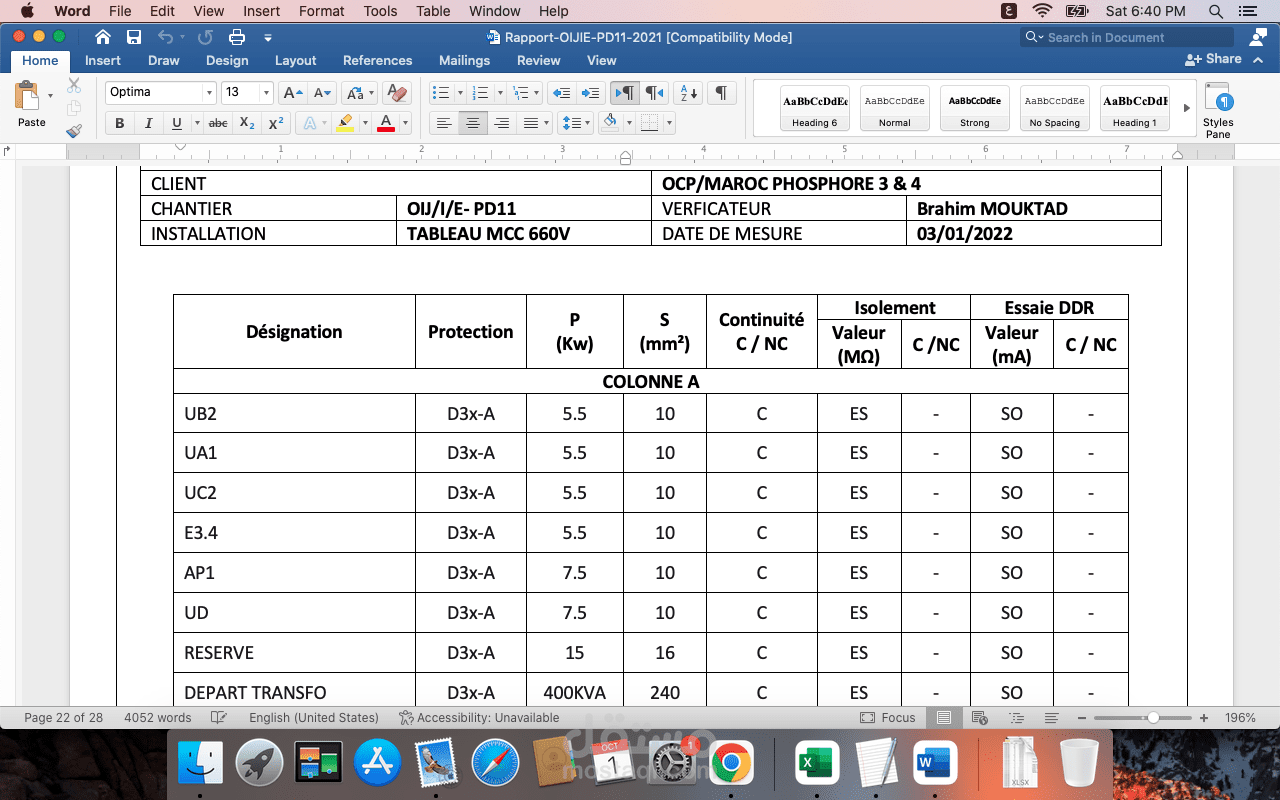Screen dimensions: 1280x800
Task: Decrease the paragraph indent
Action: point(561,93)
